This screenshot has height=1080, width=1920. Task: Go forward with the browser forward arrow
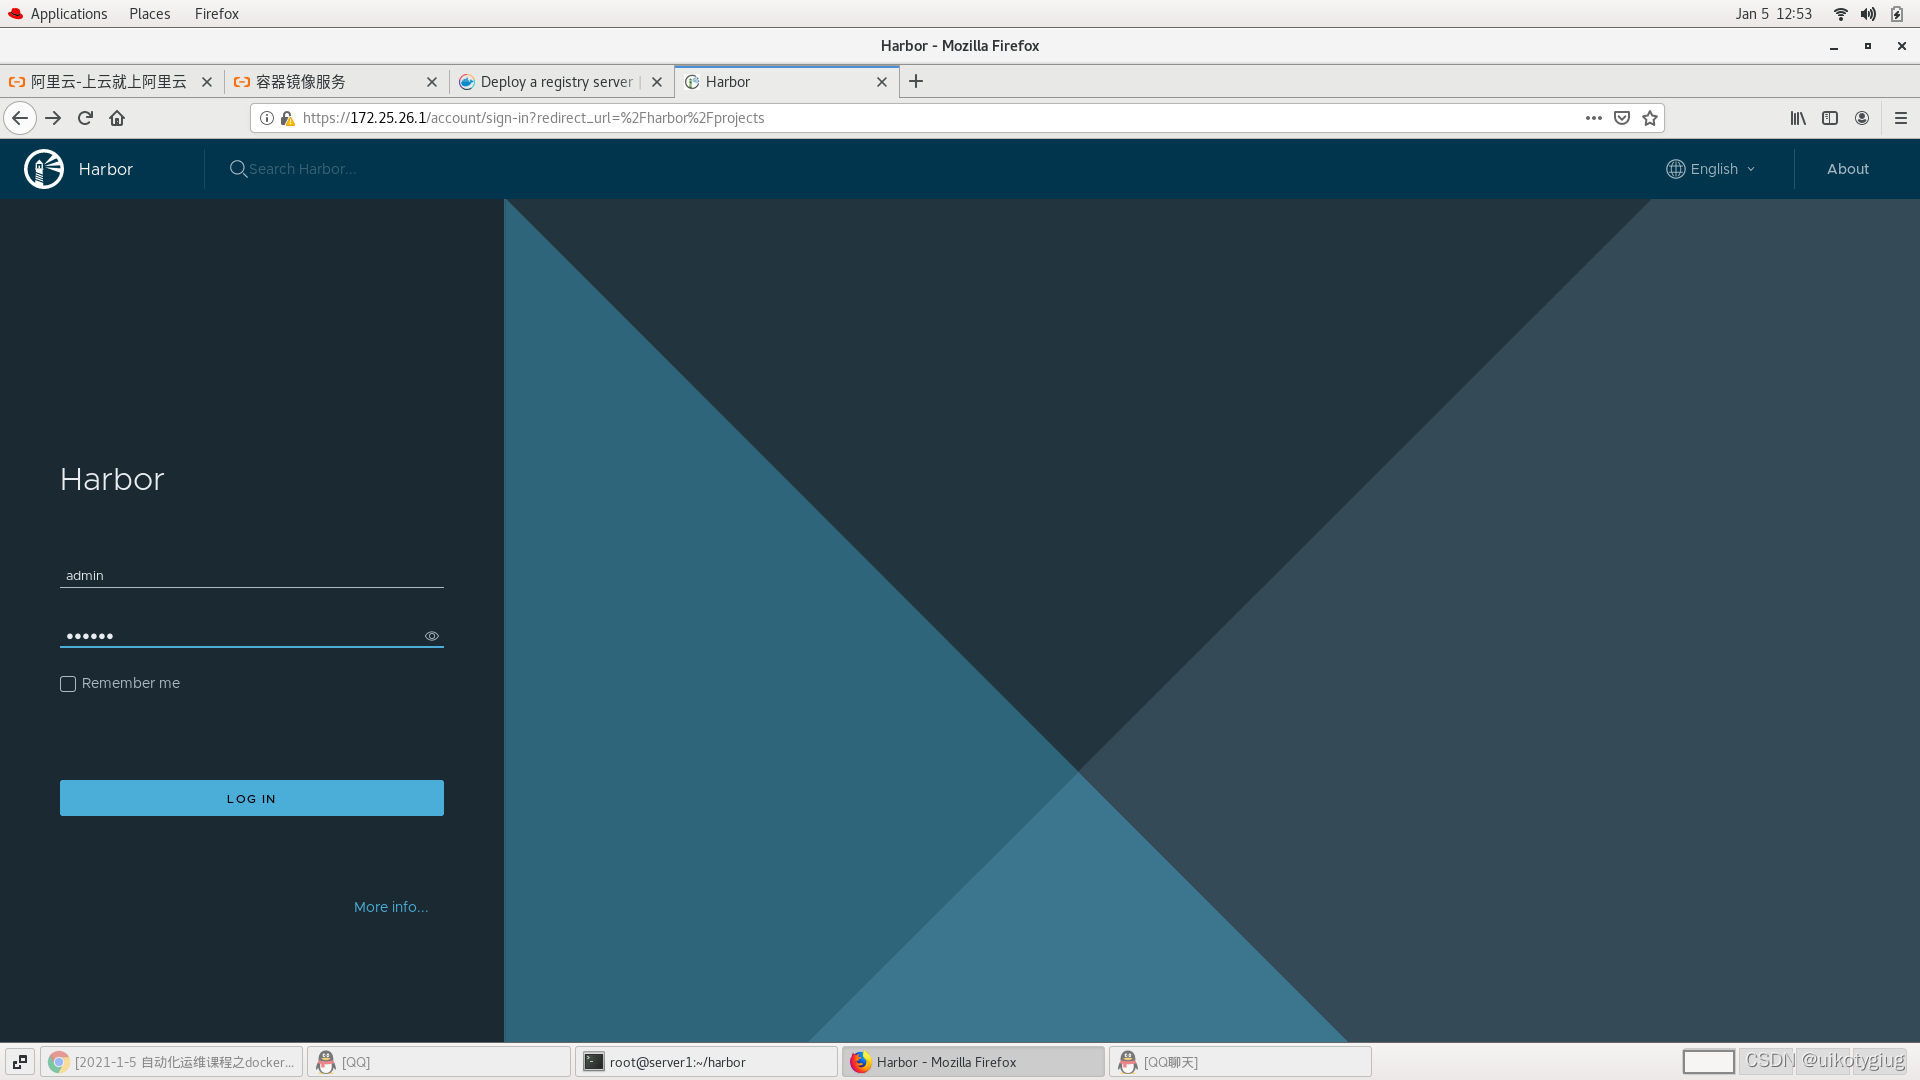[53, 118]
